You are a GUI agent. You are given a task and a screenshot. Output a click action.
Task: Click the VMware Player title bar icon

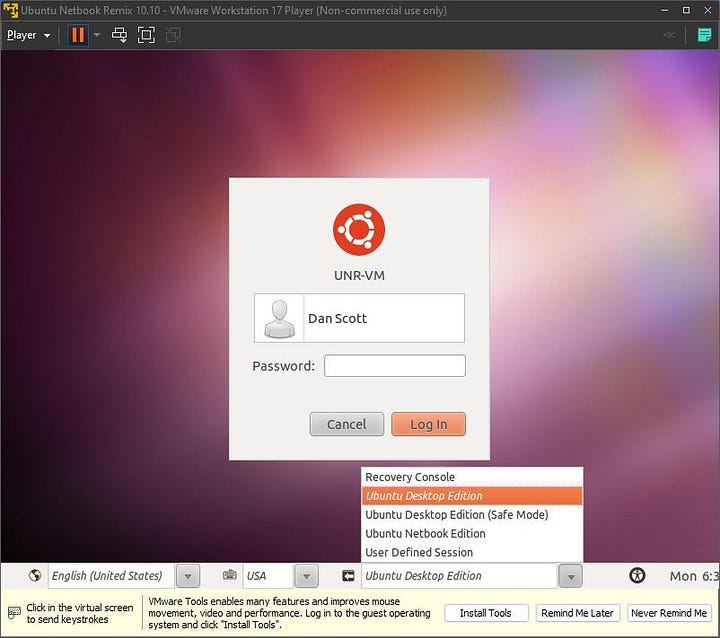10,10
